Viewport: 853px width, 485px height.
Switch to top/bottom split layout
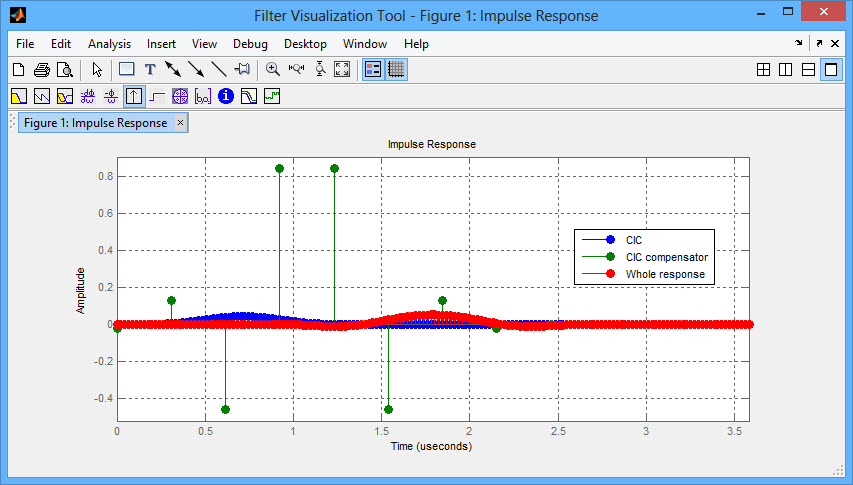click(x=808, y=70)
